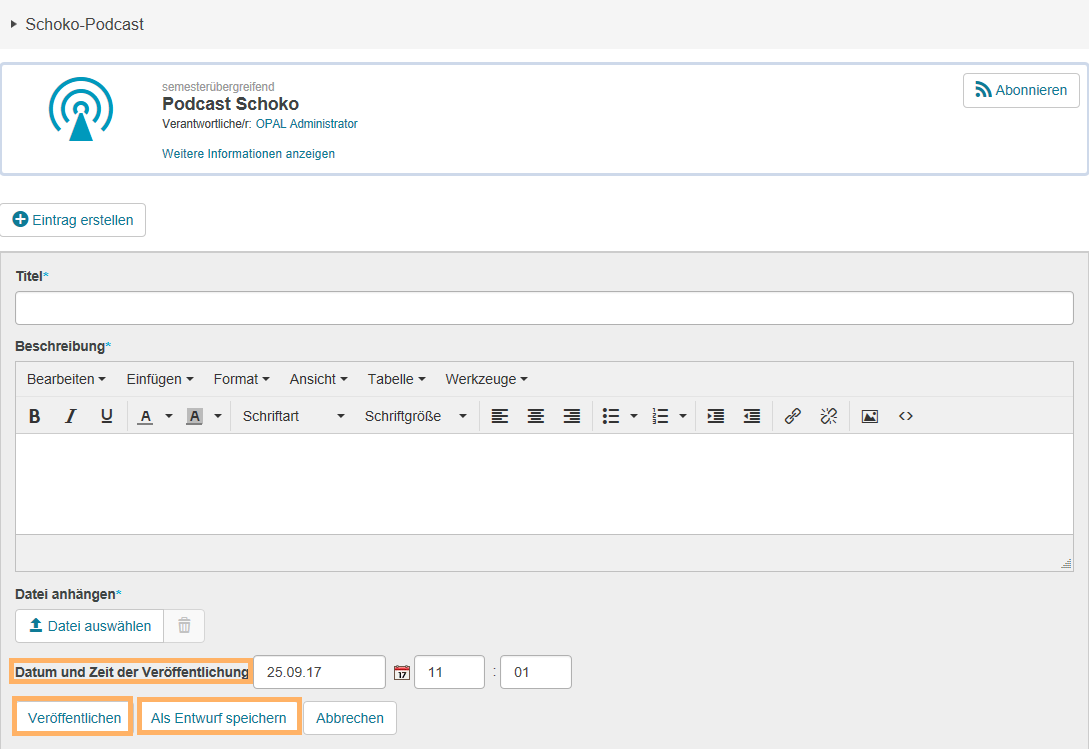Follow the Weitere Informationen anzeigen link
Viewport: 1089px width, 749px height.
tap(248, 154)
